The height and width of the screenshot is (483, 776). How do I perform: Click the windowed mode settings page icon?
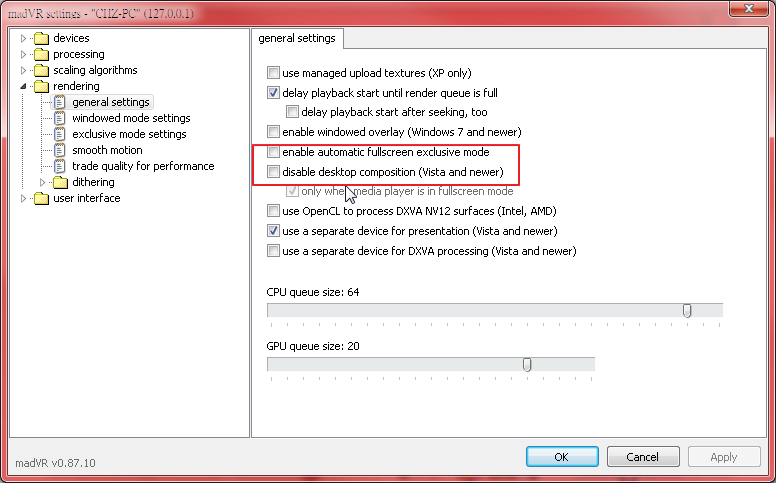[60, 118]
